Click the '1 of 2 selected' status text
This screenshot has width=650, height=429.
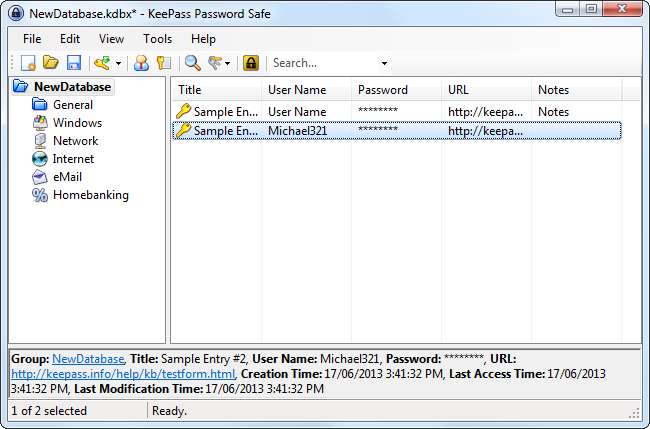[49, 411]
